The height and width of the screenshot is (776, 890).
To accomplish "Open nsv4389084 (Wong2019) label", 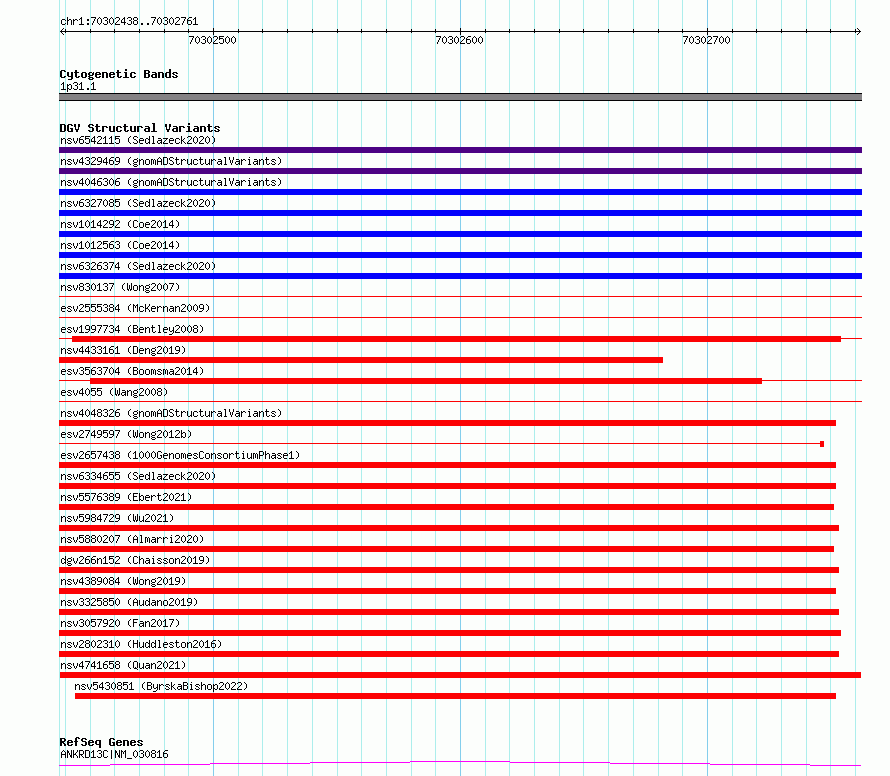I will tap(123, 581).
